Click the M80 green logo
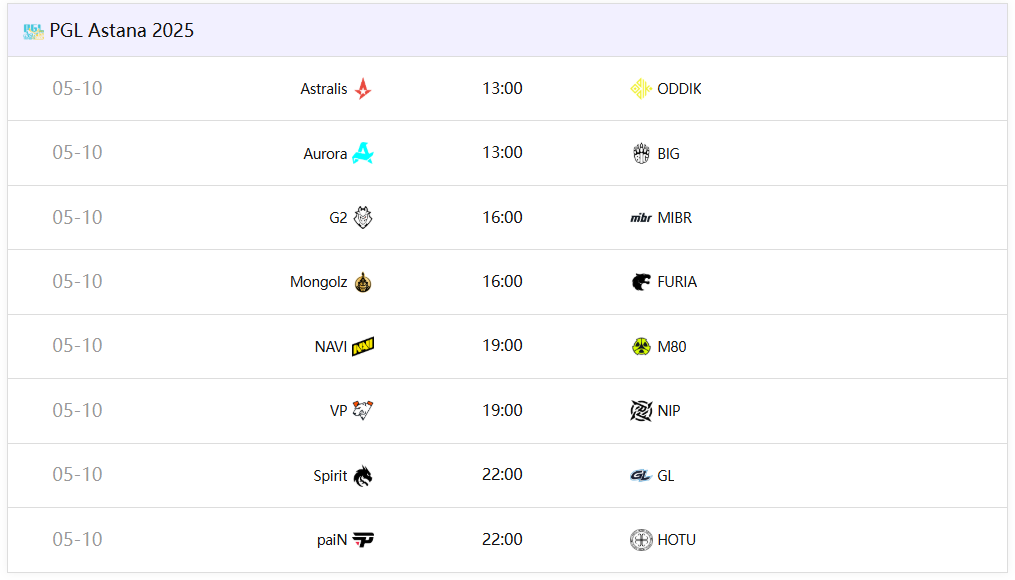The height and width of the screenshot is (580, 1015). click(x=641, y=347)
